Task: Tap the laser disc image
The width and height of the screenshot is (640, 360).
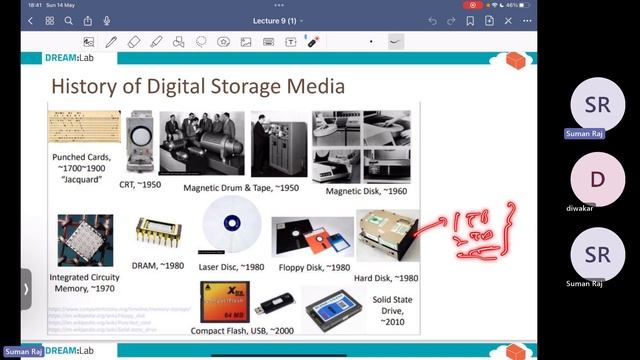Action: click(x=231, y=224)
